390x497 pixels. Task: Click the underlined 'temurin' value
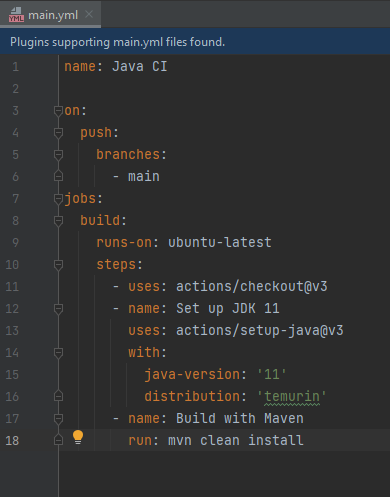292,397
